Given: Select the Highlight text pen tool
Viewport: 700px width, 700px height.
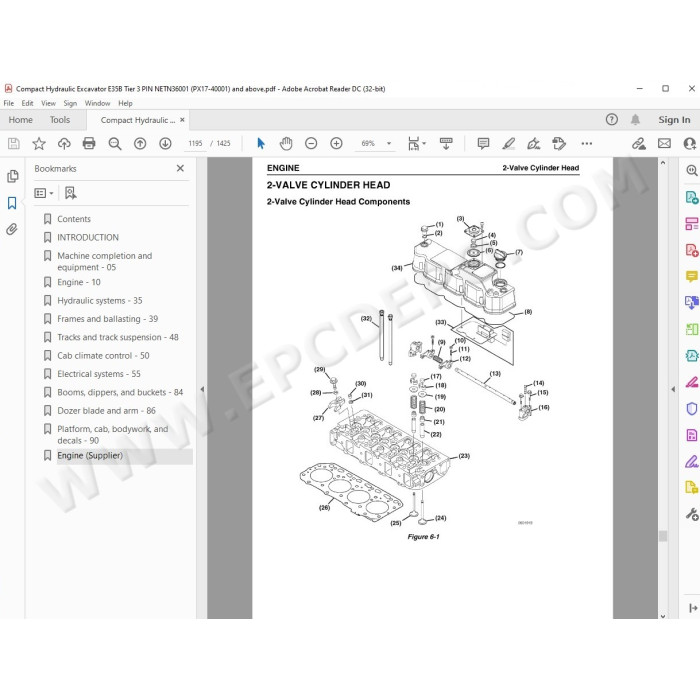Looking at the screenshot, I should pos(508,143).
